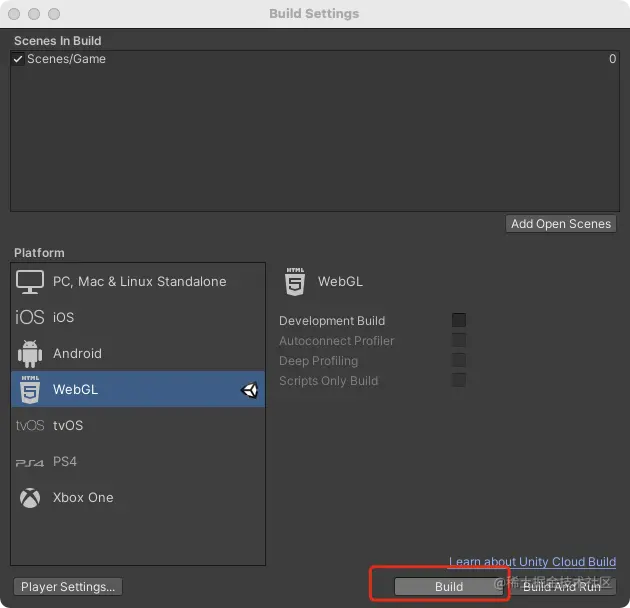
Task: Select the PS4 platform row
Action: [x=138, y=461]
